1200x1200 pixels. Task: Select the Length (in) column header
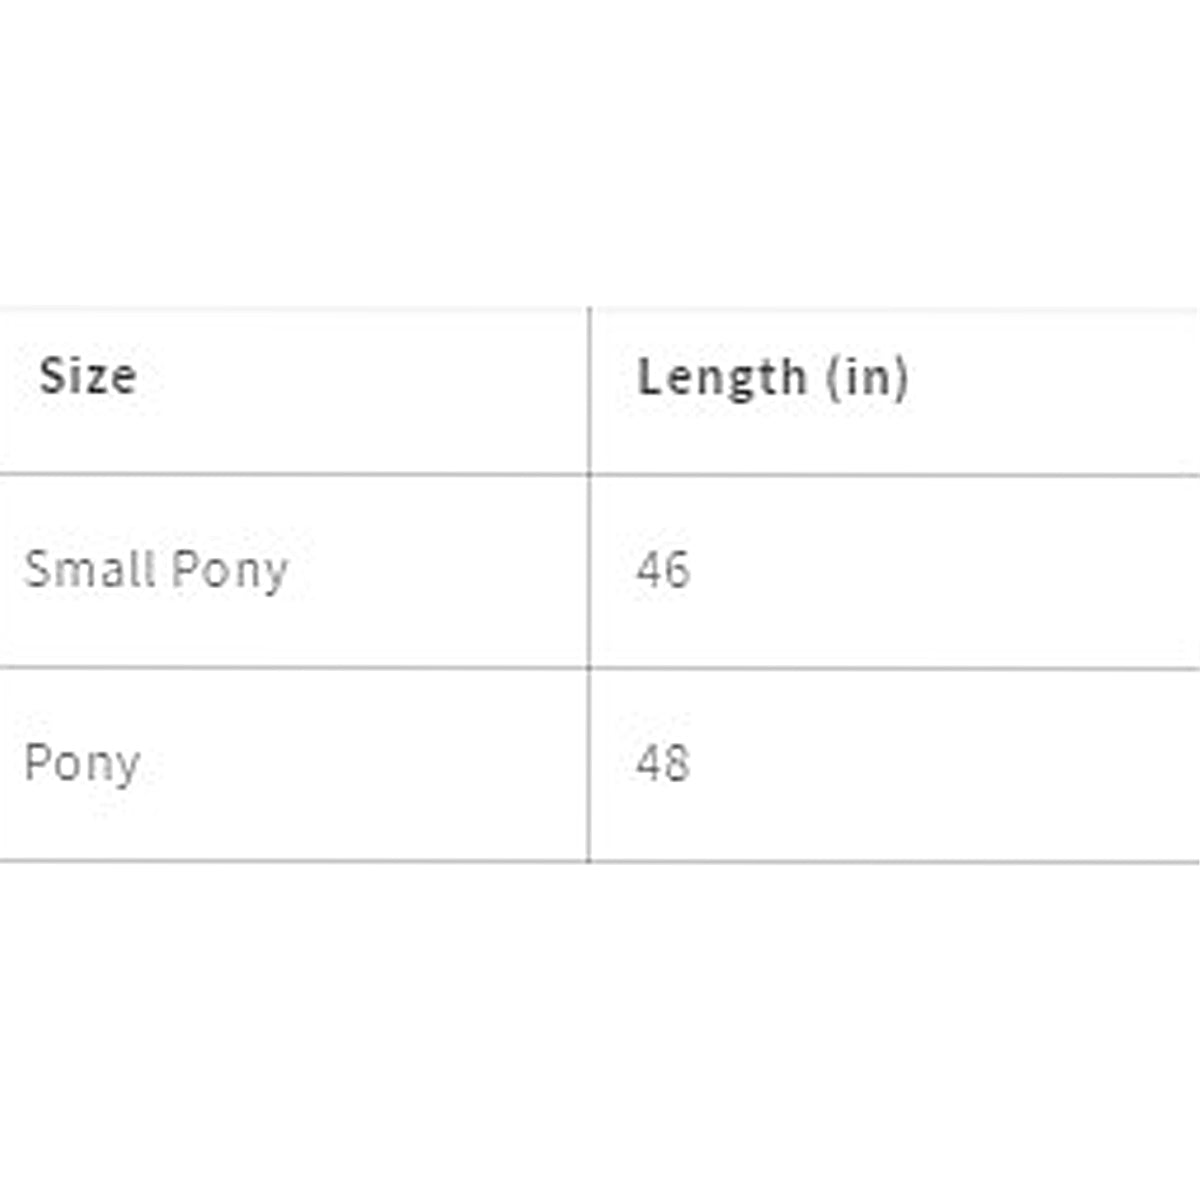772,378
